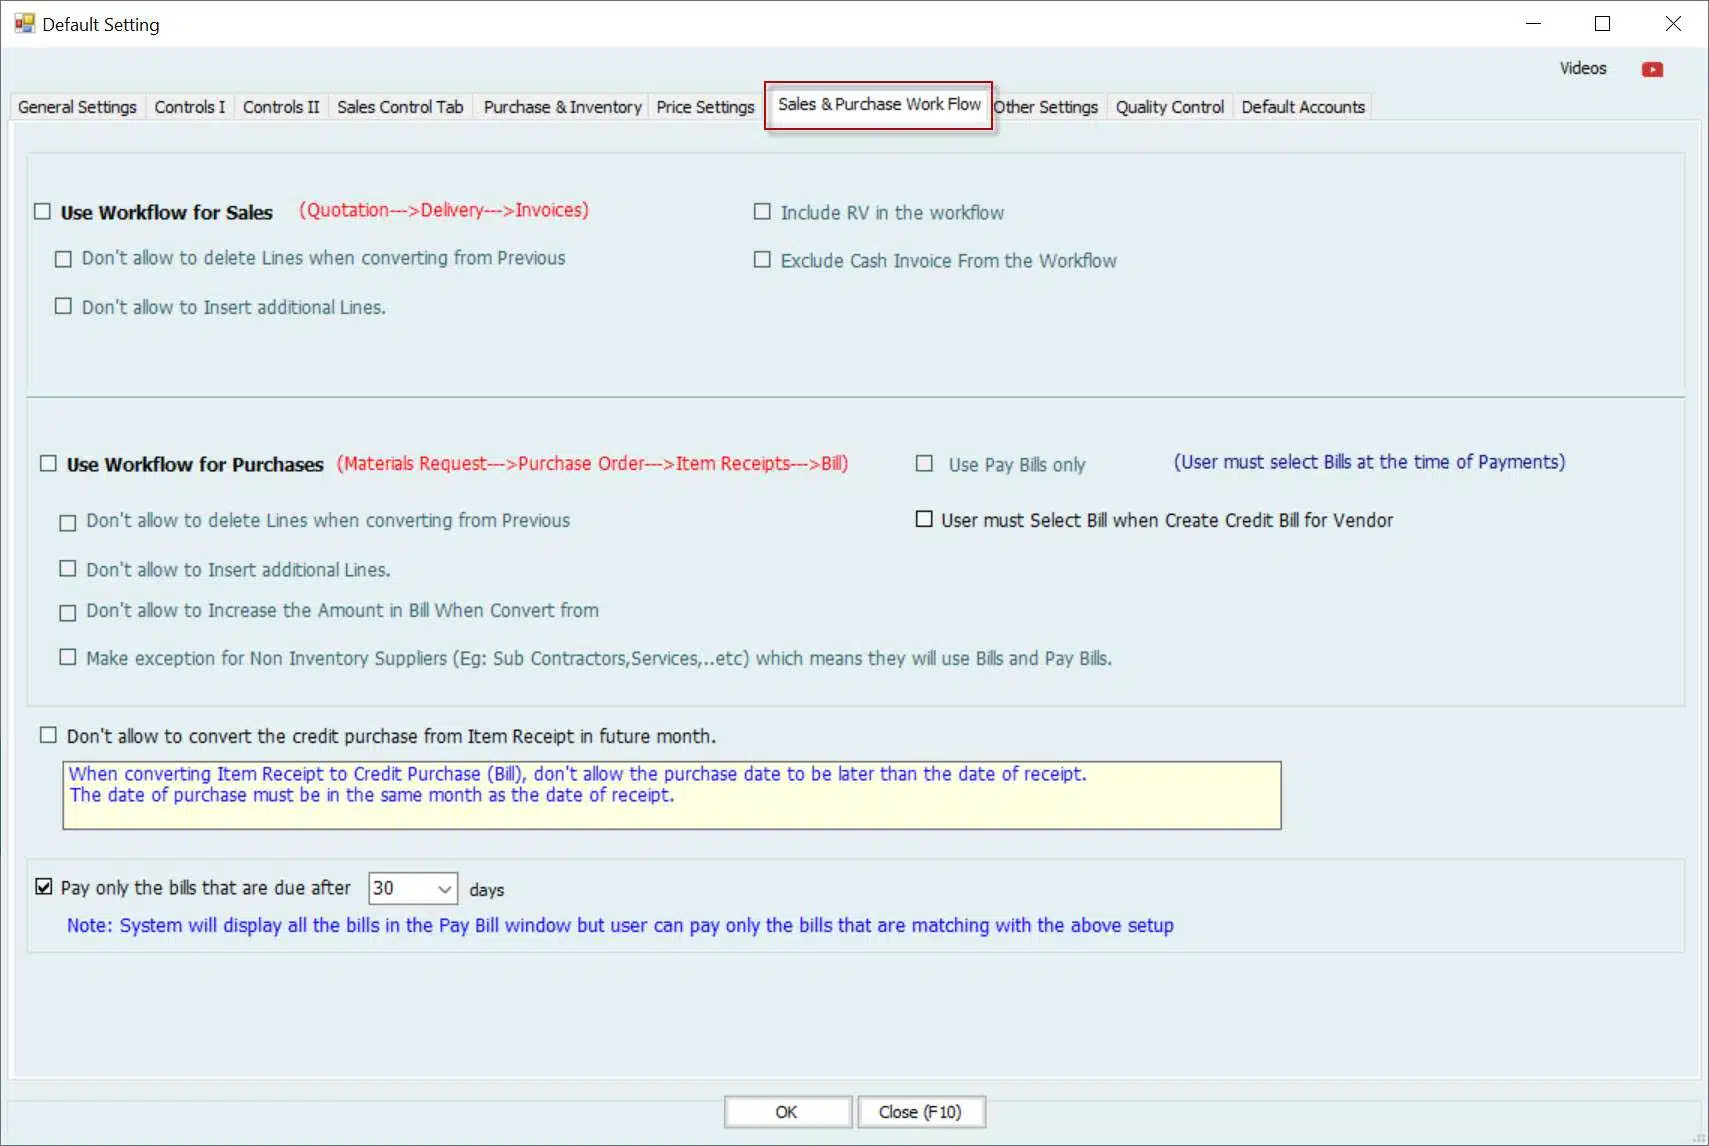Enable Use Workflow for Purchases checkbox
The width and height of the screenshot is (1709, 1146).
[48, 464]
